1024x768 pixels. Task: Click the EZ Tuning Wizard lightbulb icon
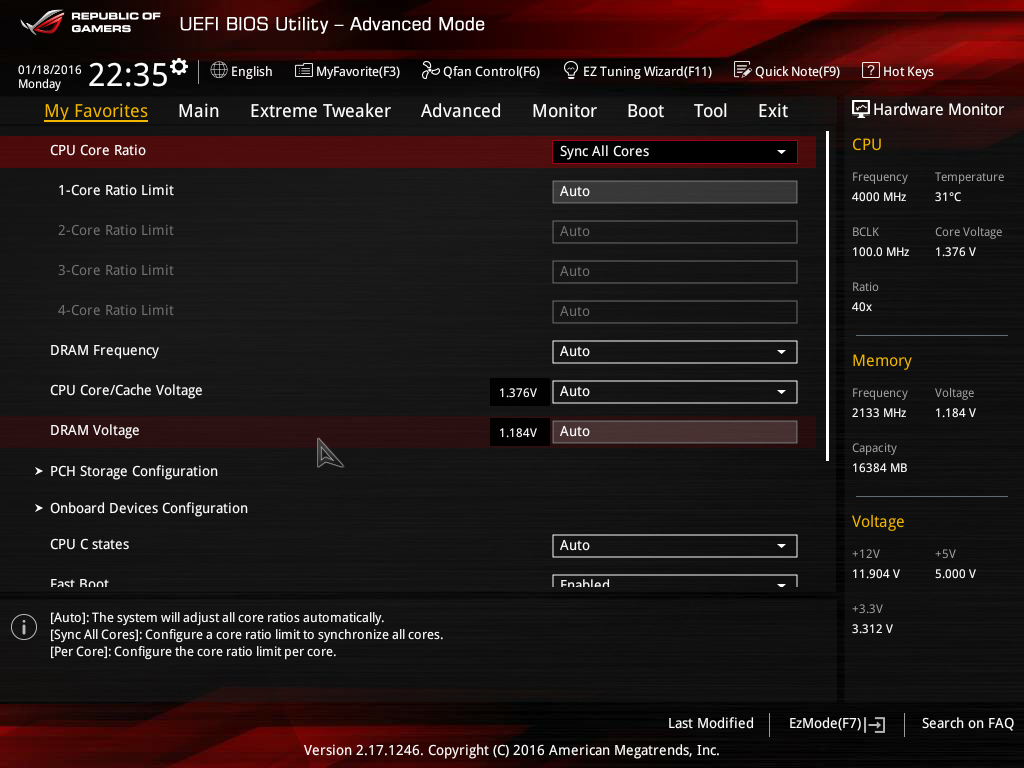click(571, 70)
